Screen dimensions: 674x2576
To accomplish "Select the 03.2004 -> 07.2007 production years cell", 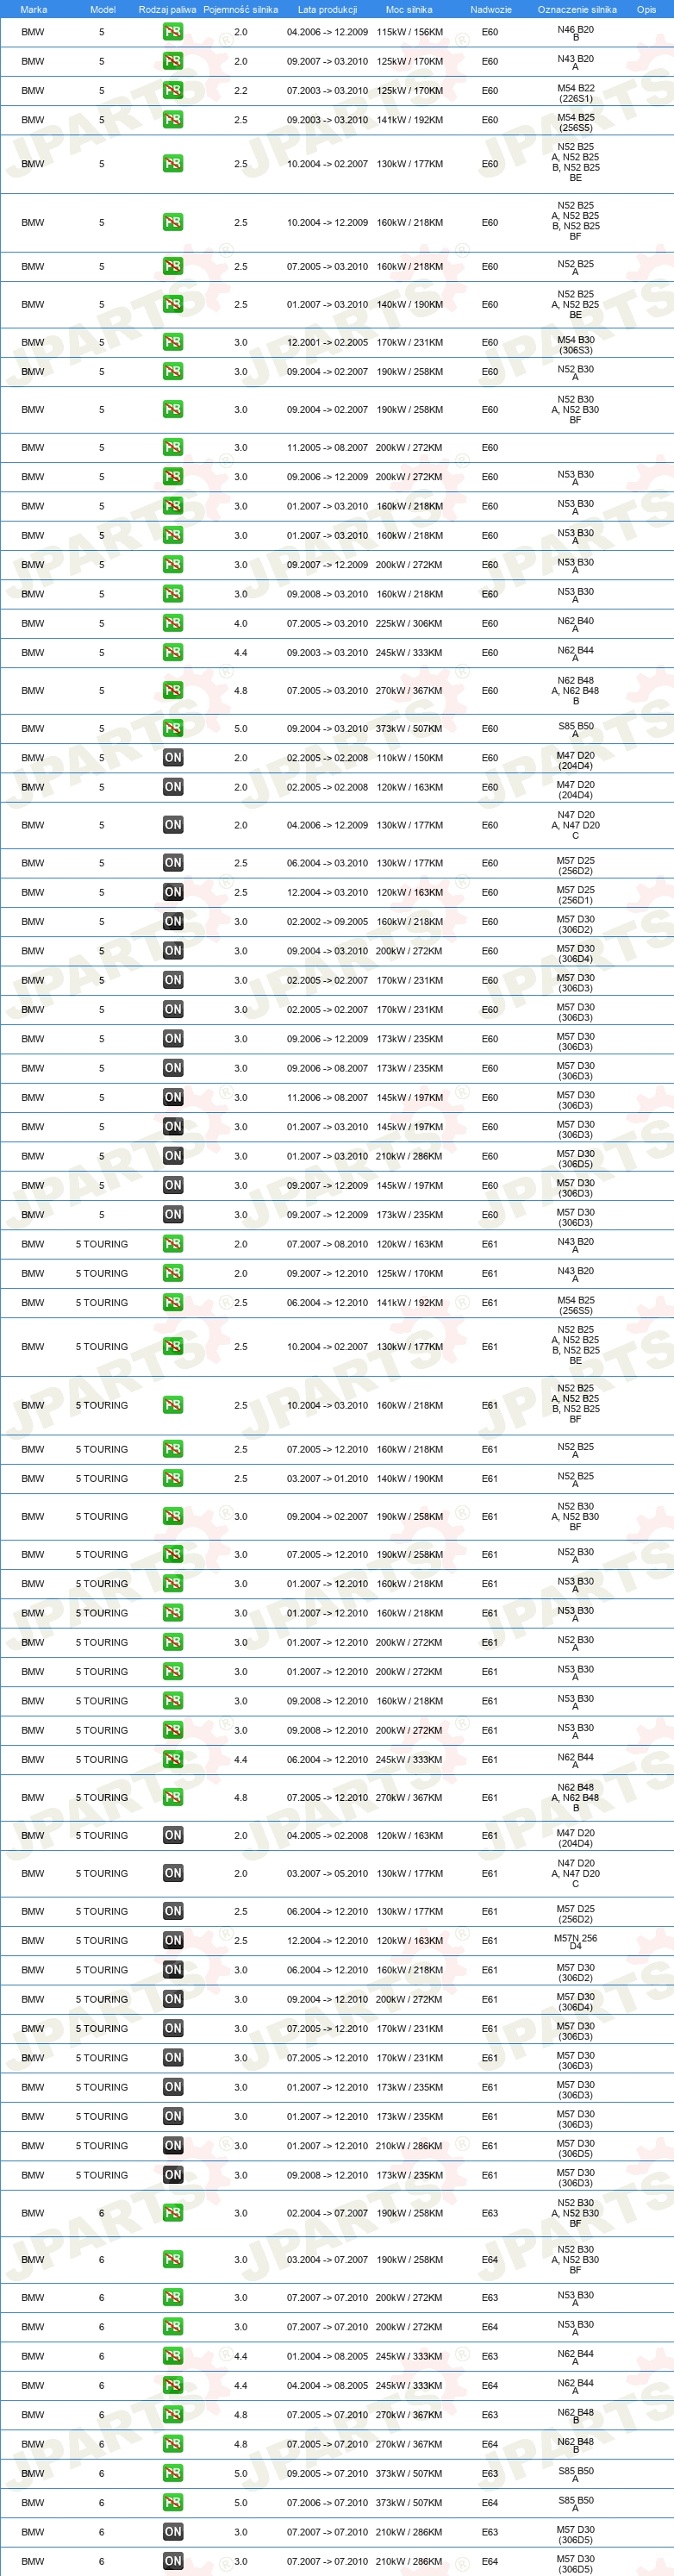I will click(327, 2259).
